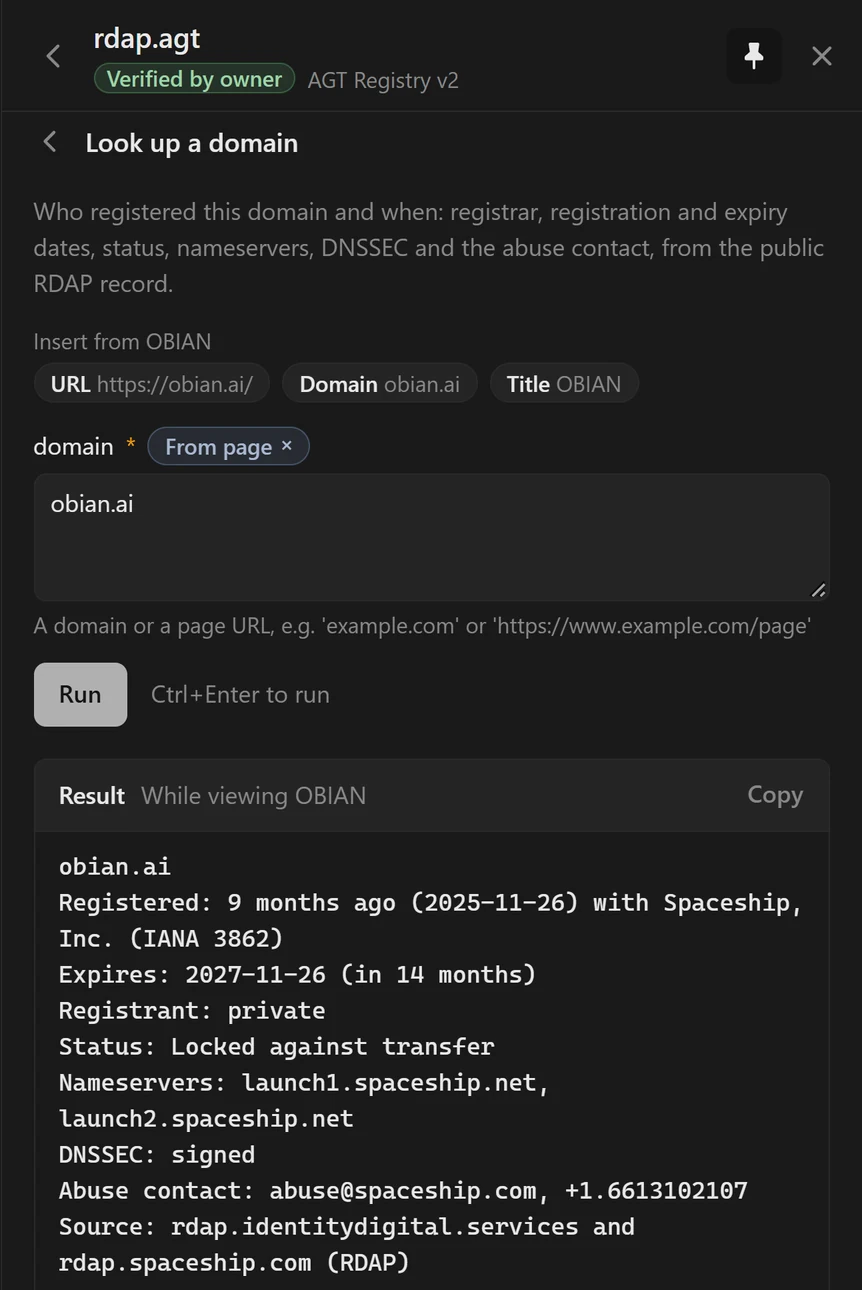Click the Registered: 9 months ago line
Screen dimensions: 862x1290
coord(431,920)
